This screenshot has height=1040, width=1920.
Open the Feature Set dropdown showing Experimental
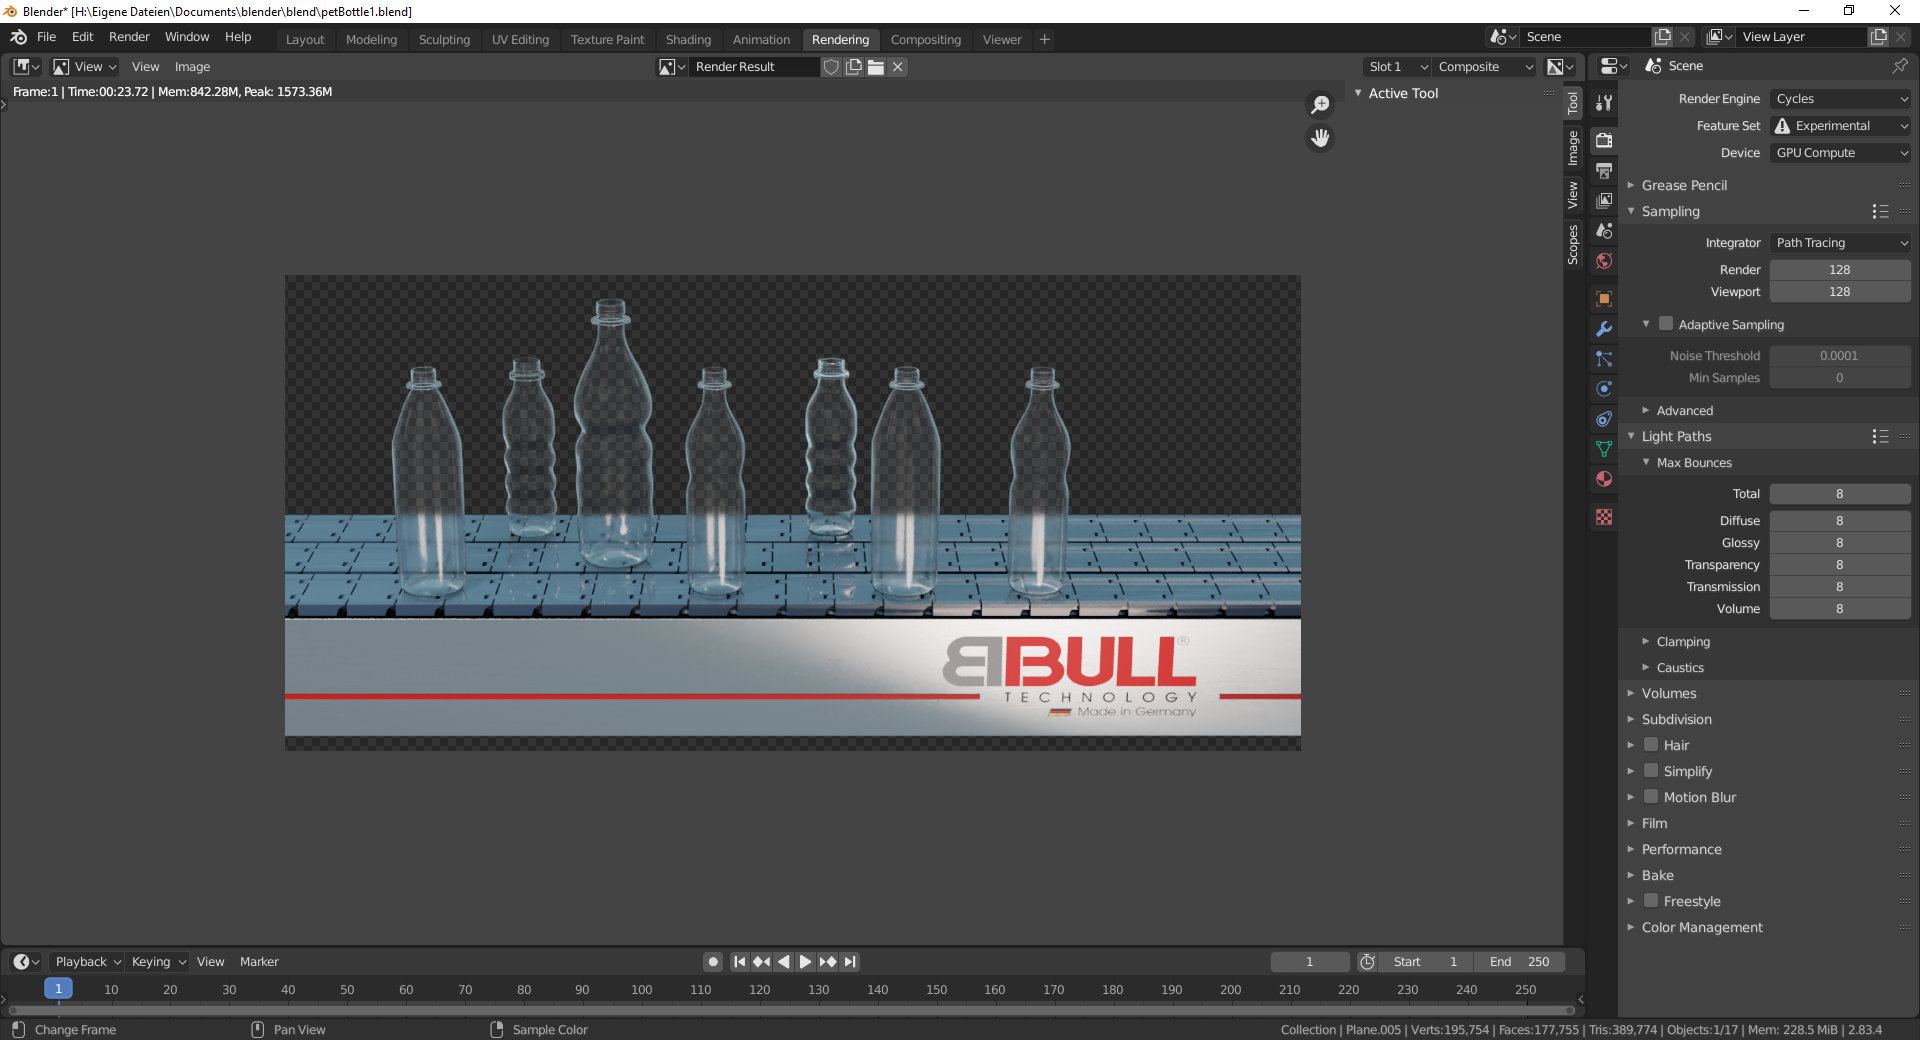pyautogui.click(x=1840, y=126)
